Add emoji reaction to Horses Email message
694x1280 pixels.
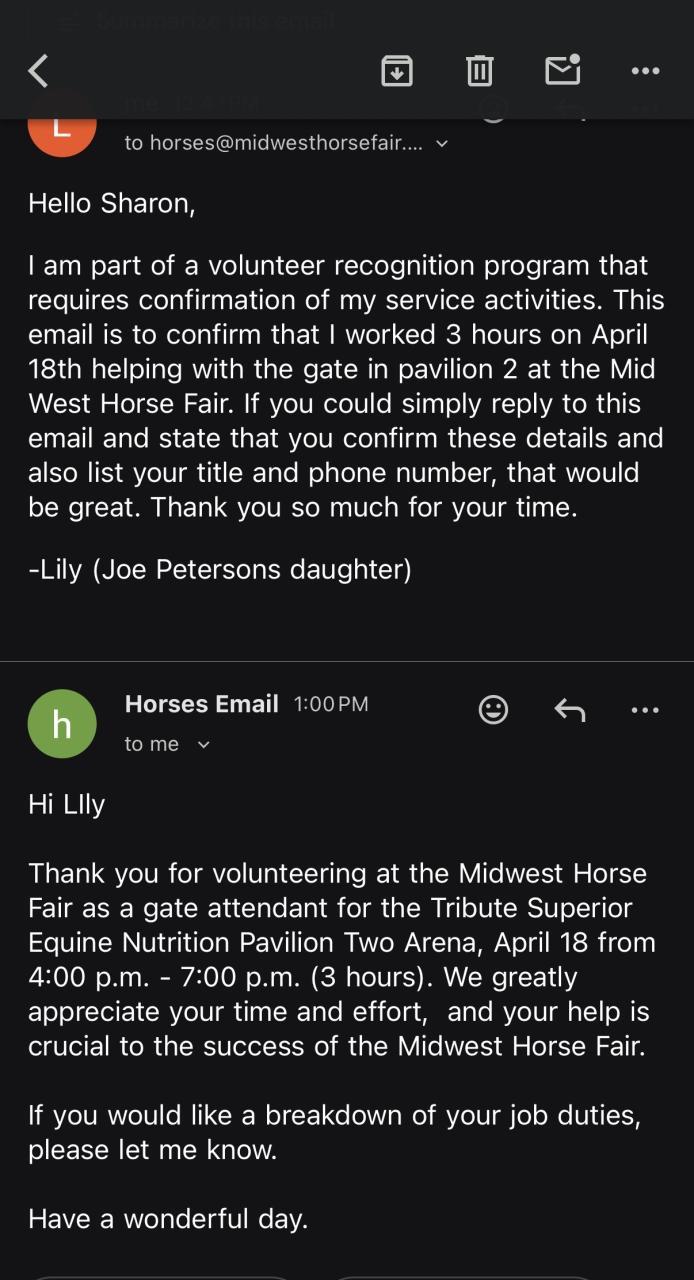click(x=493, y=710)
